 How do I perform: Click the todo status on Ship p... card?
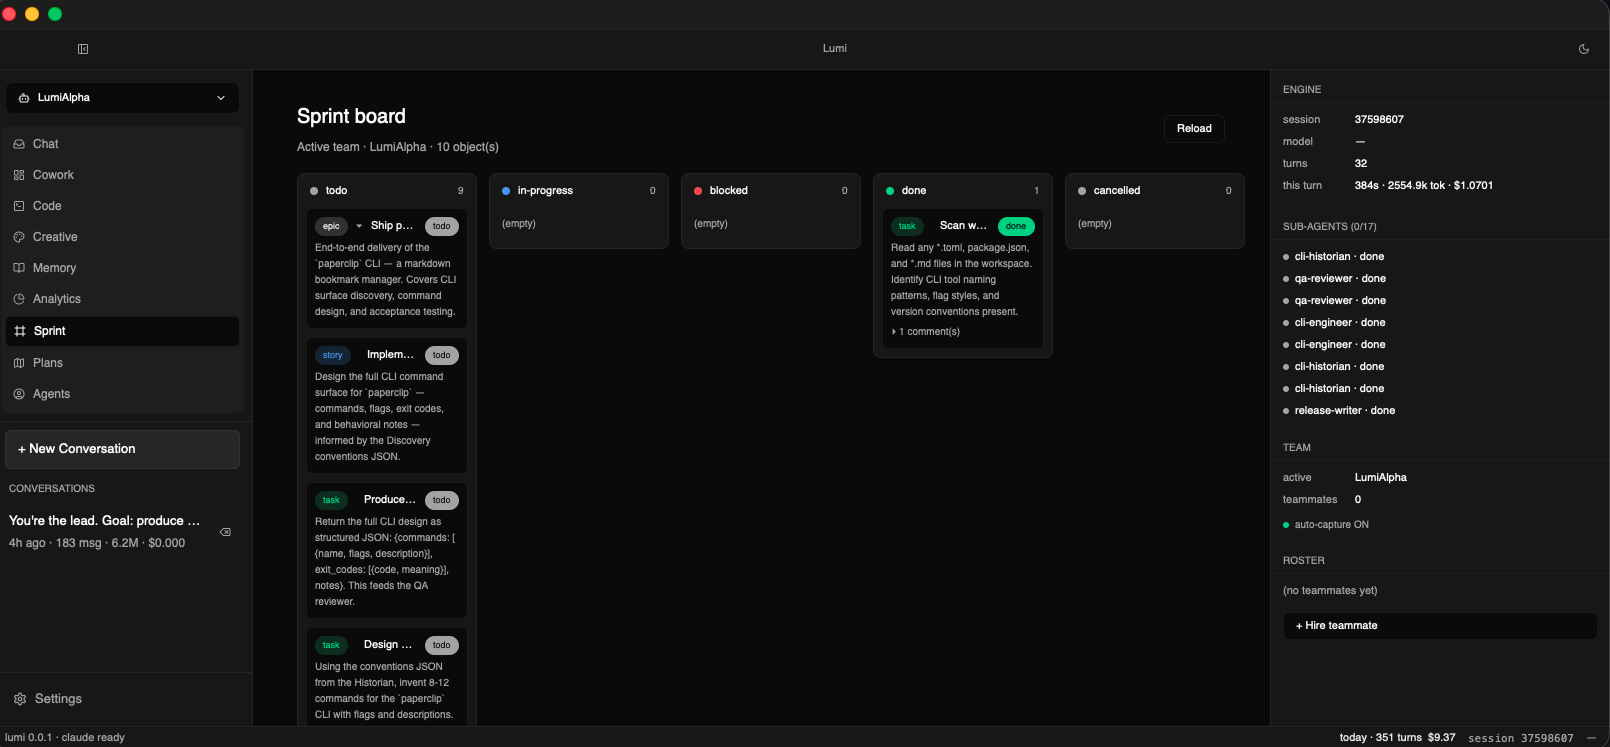442,226
